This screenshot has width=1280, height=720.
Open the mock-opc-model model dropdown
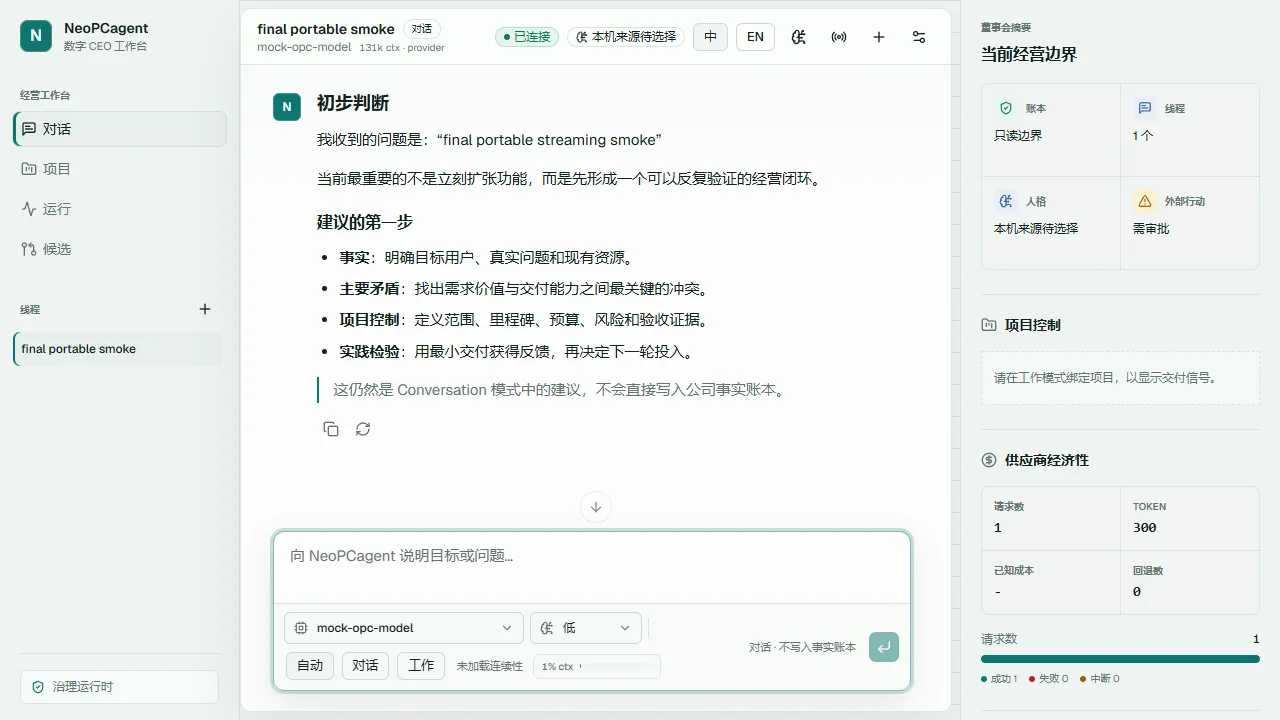pos(404,628)
